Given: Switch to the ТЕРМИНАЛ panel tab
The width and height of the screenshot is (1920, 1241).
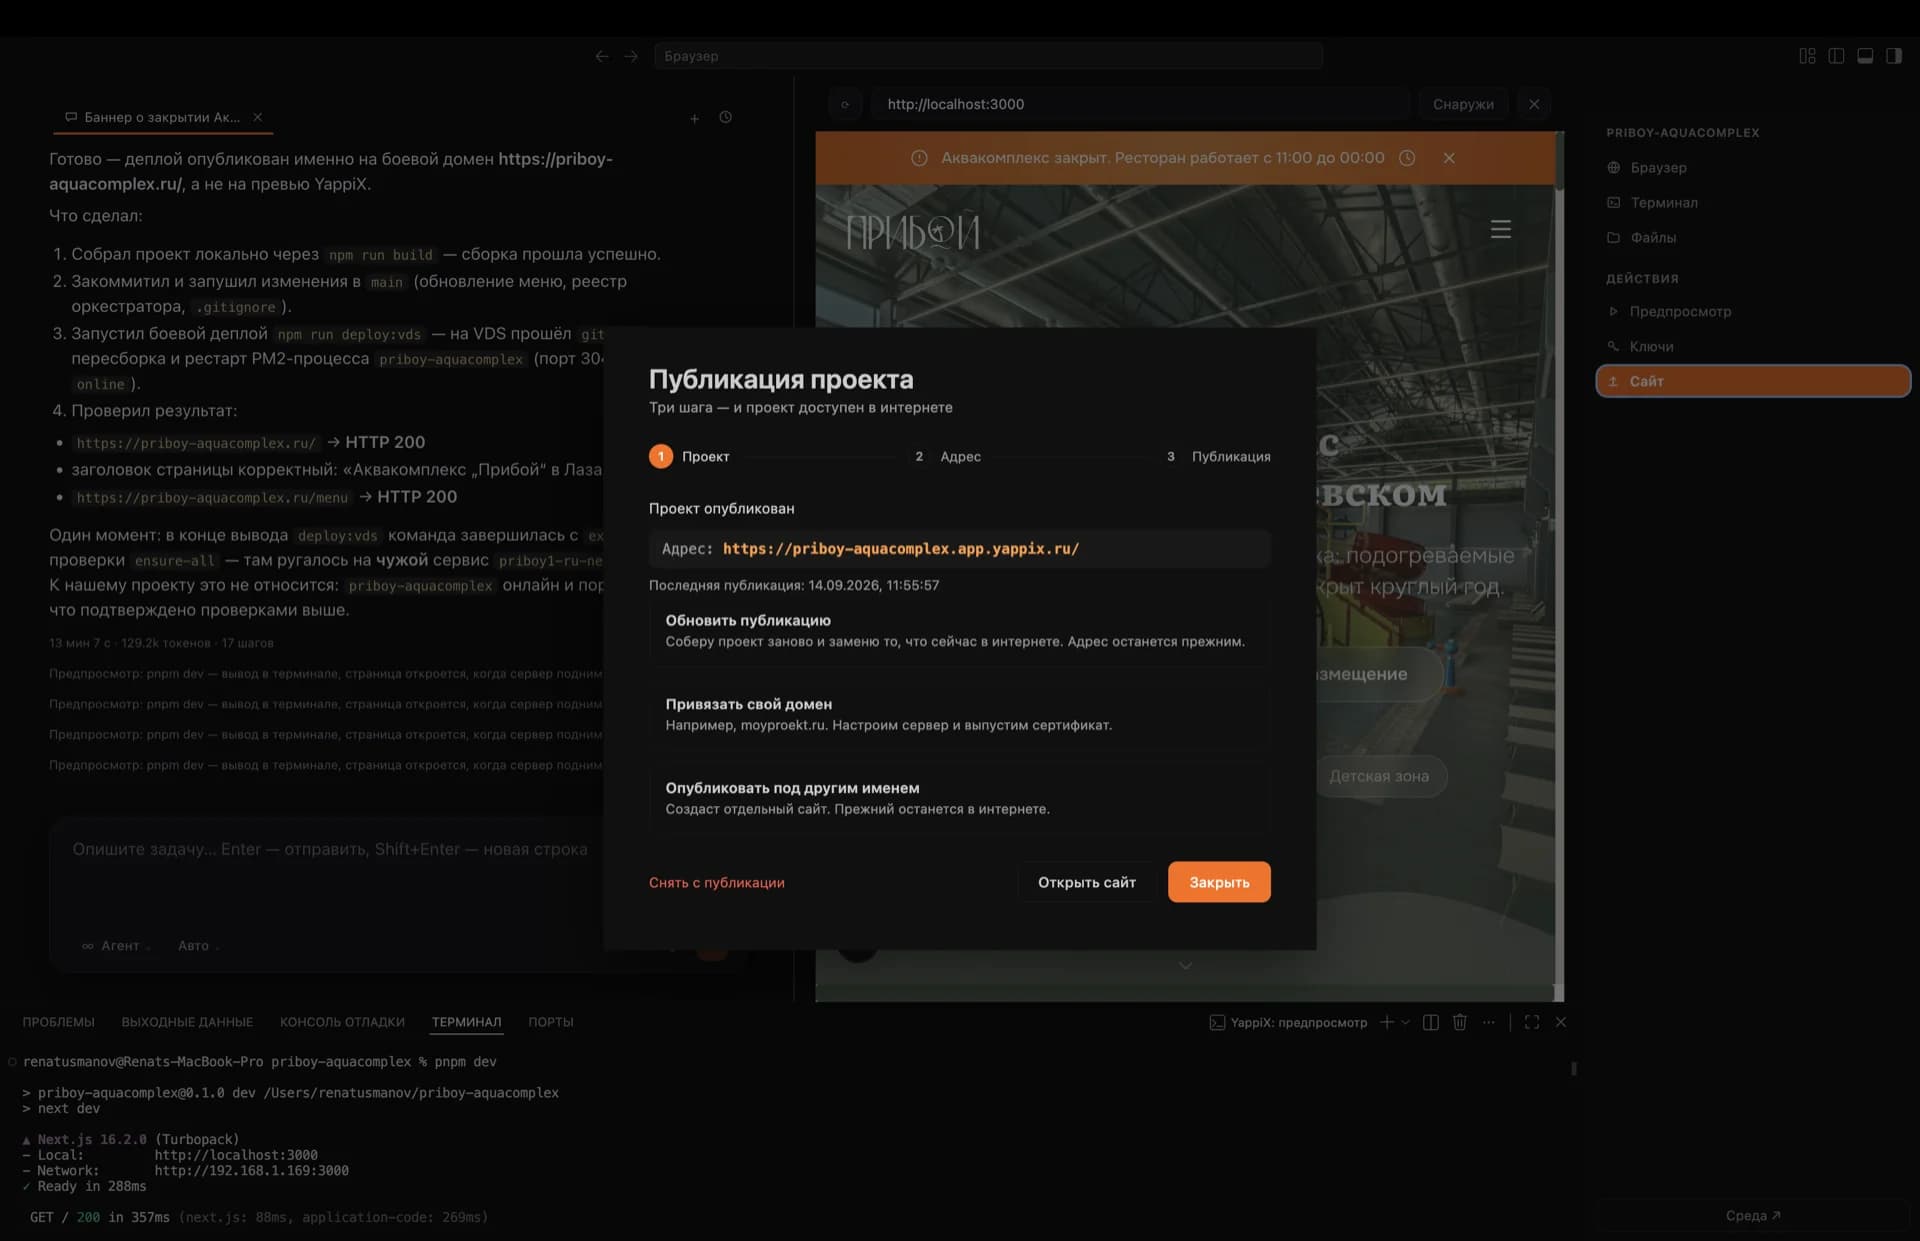Looking at the screenshot, I should (x=466, y=1022).
